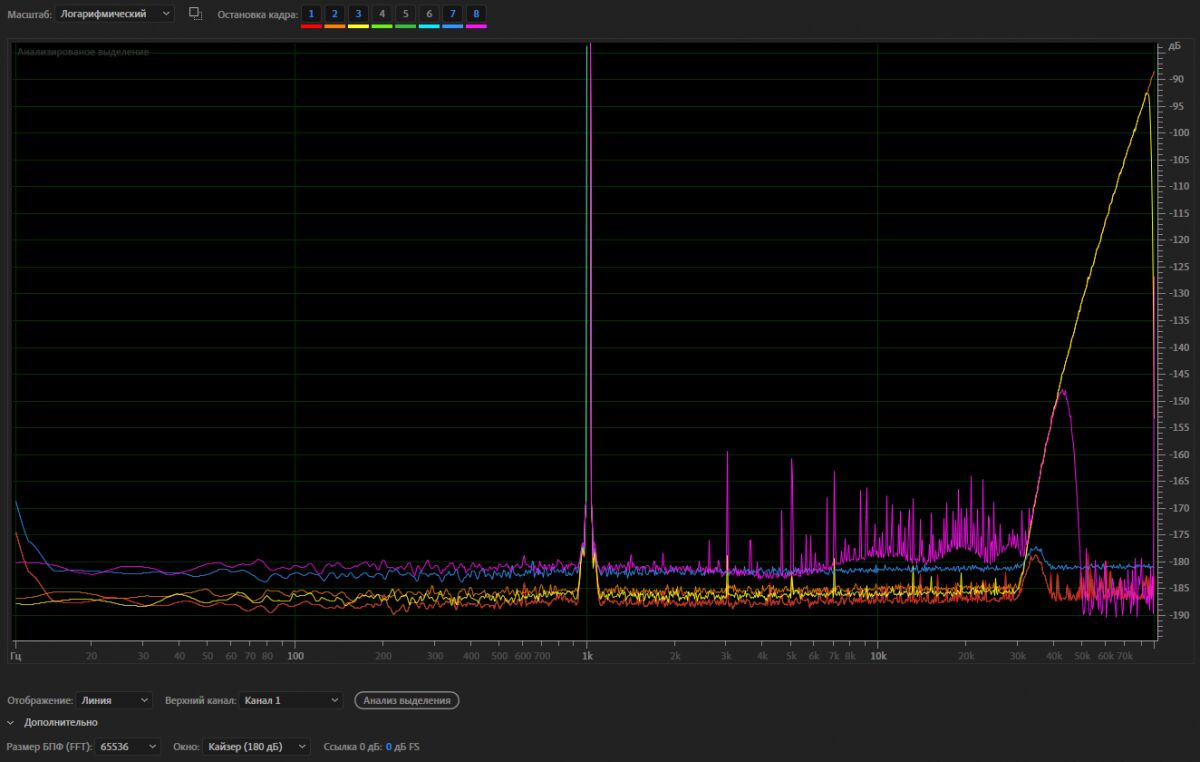Click the red swatch under hold 1
The height and width of the screenshot is (762, 1200).
pos(311,26)
